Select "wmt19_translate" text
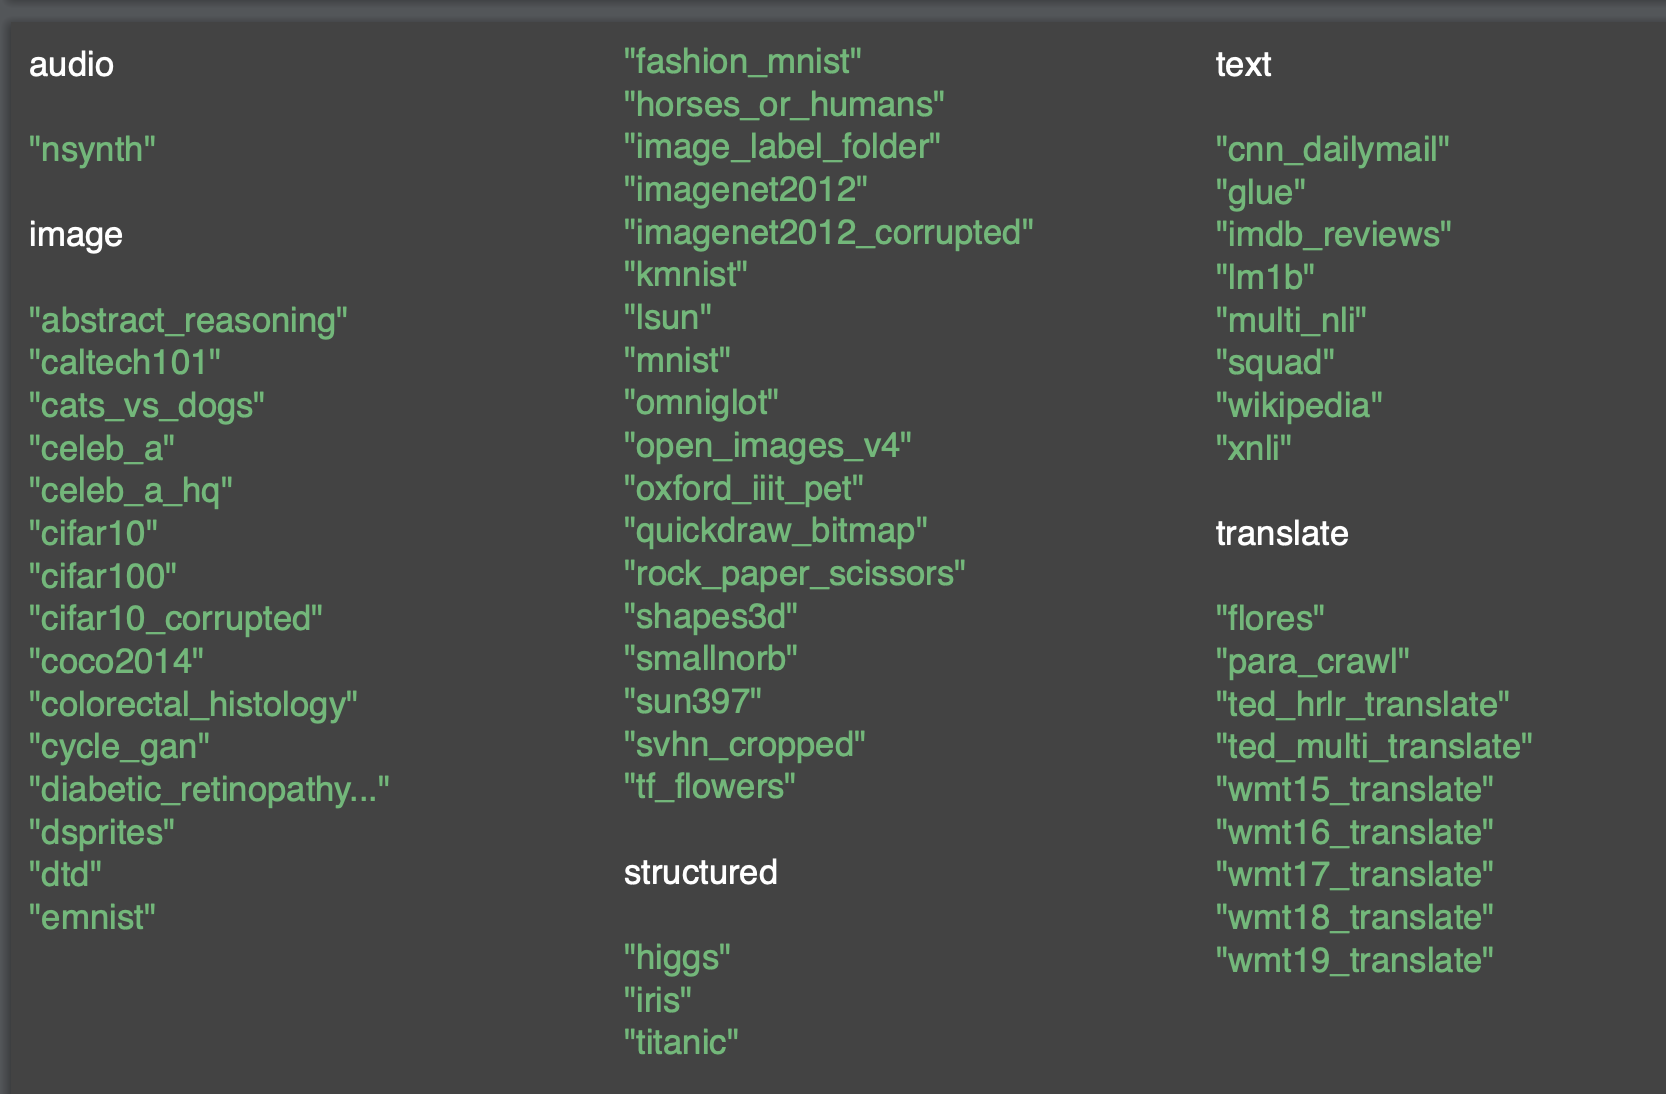The image size is (1666, 1094). (x=1355, y=961)
